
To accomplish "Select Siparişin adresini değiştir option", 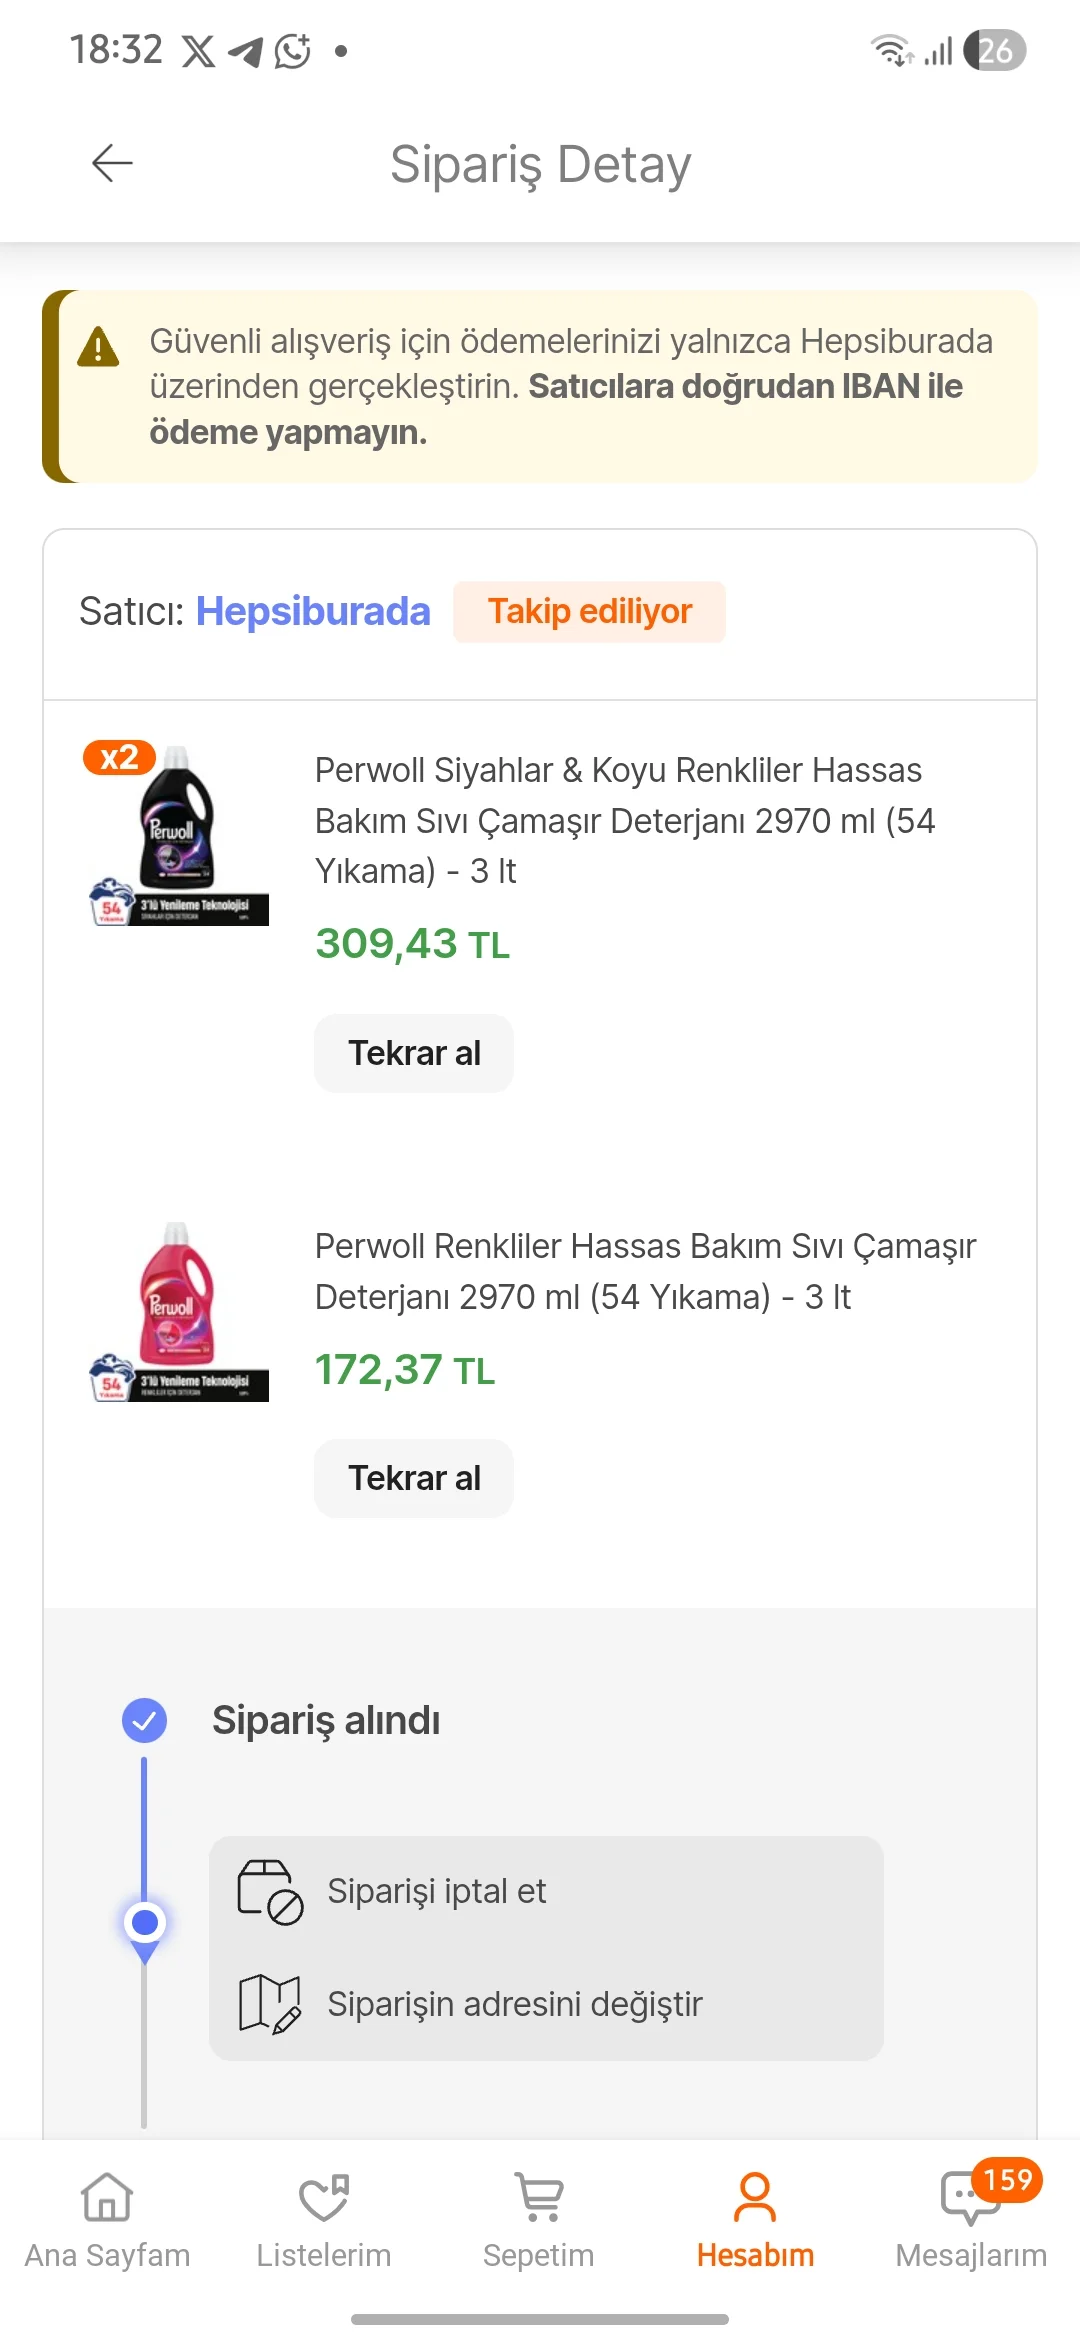I will (515, 2004).
